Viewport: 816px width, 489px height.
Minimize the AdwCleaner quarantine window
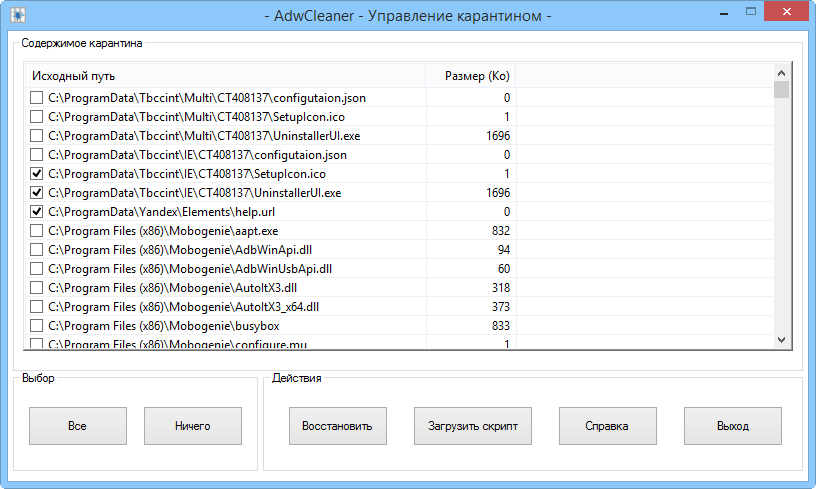coord(723,12)
